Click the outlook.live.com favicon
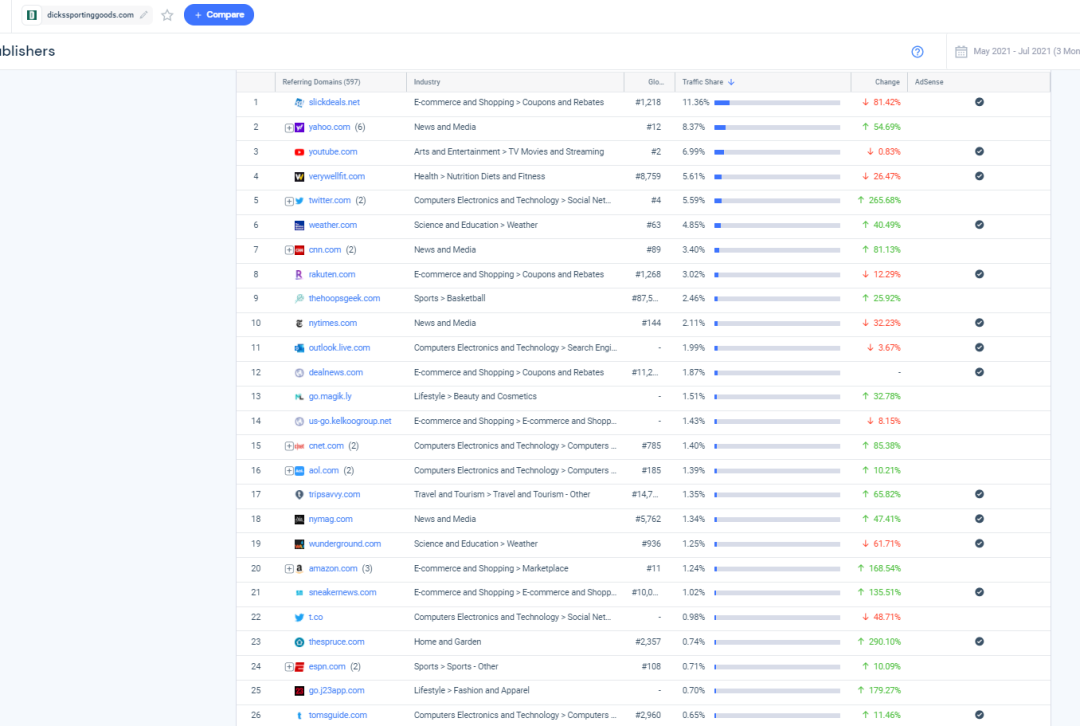Image resolution: width=1080 pixels, height=726 pixels. coord(299,349)
